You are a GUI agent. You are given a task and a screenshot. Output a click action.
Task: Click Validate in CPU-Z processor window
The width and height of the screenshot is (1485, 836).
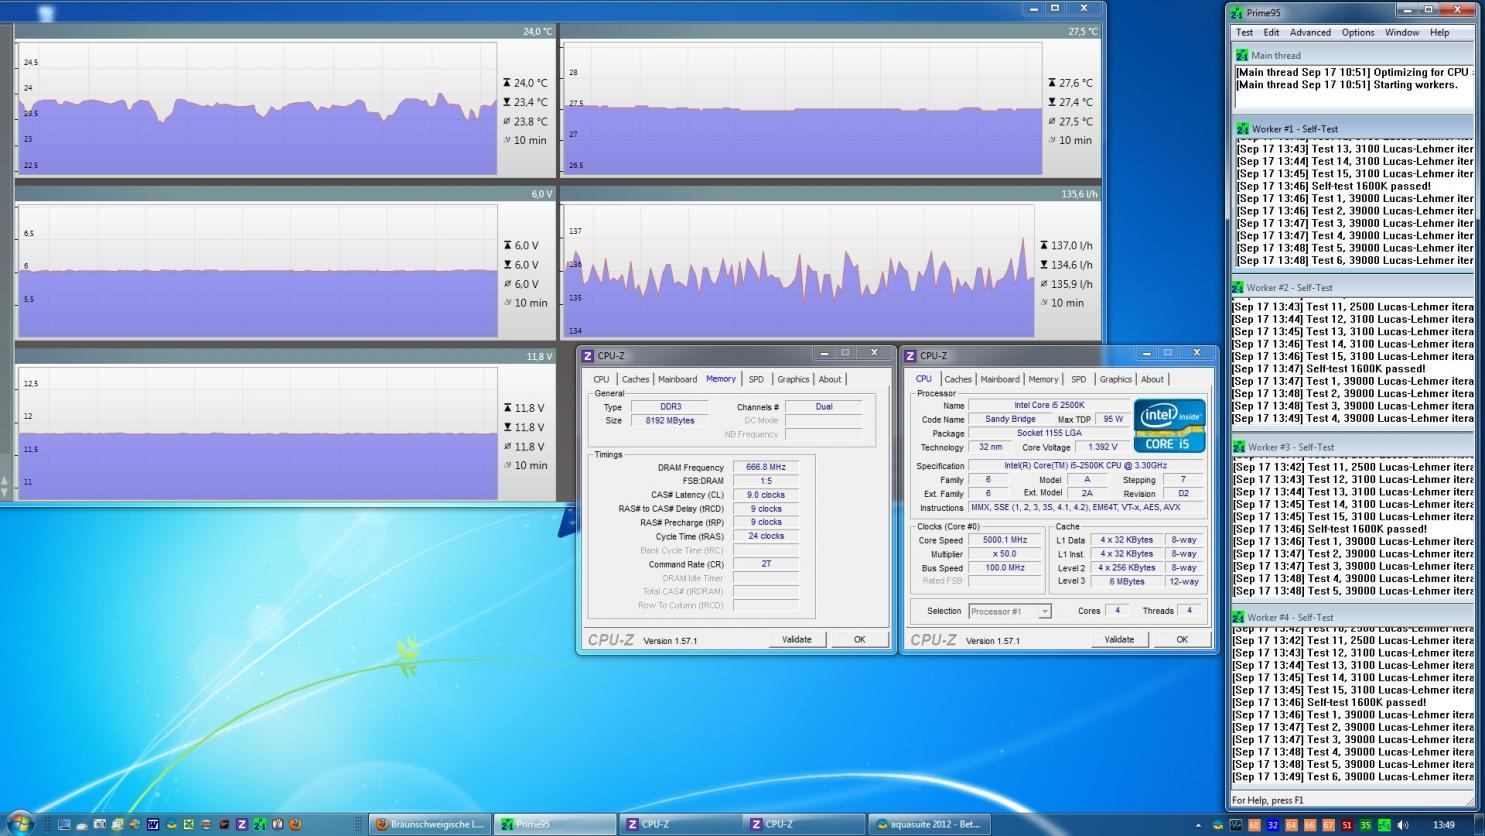point(1119,639)
